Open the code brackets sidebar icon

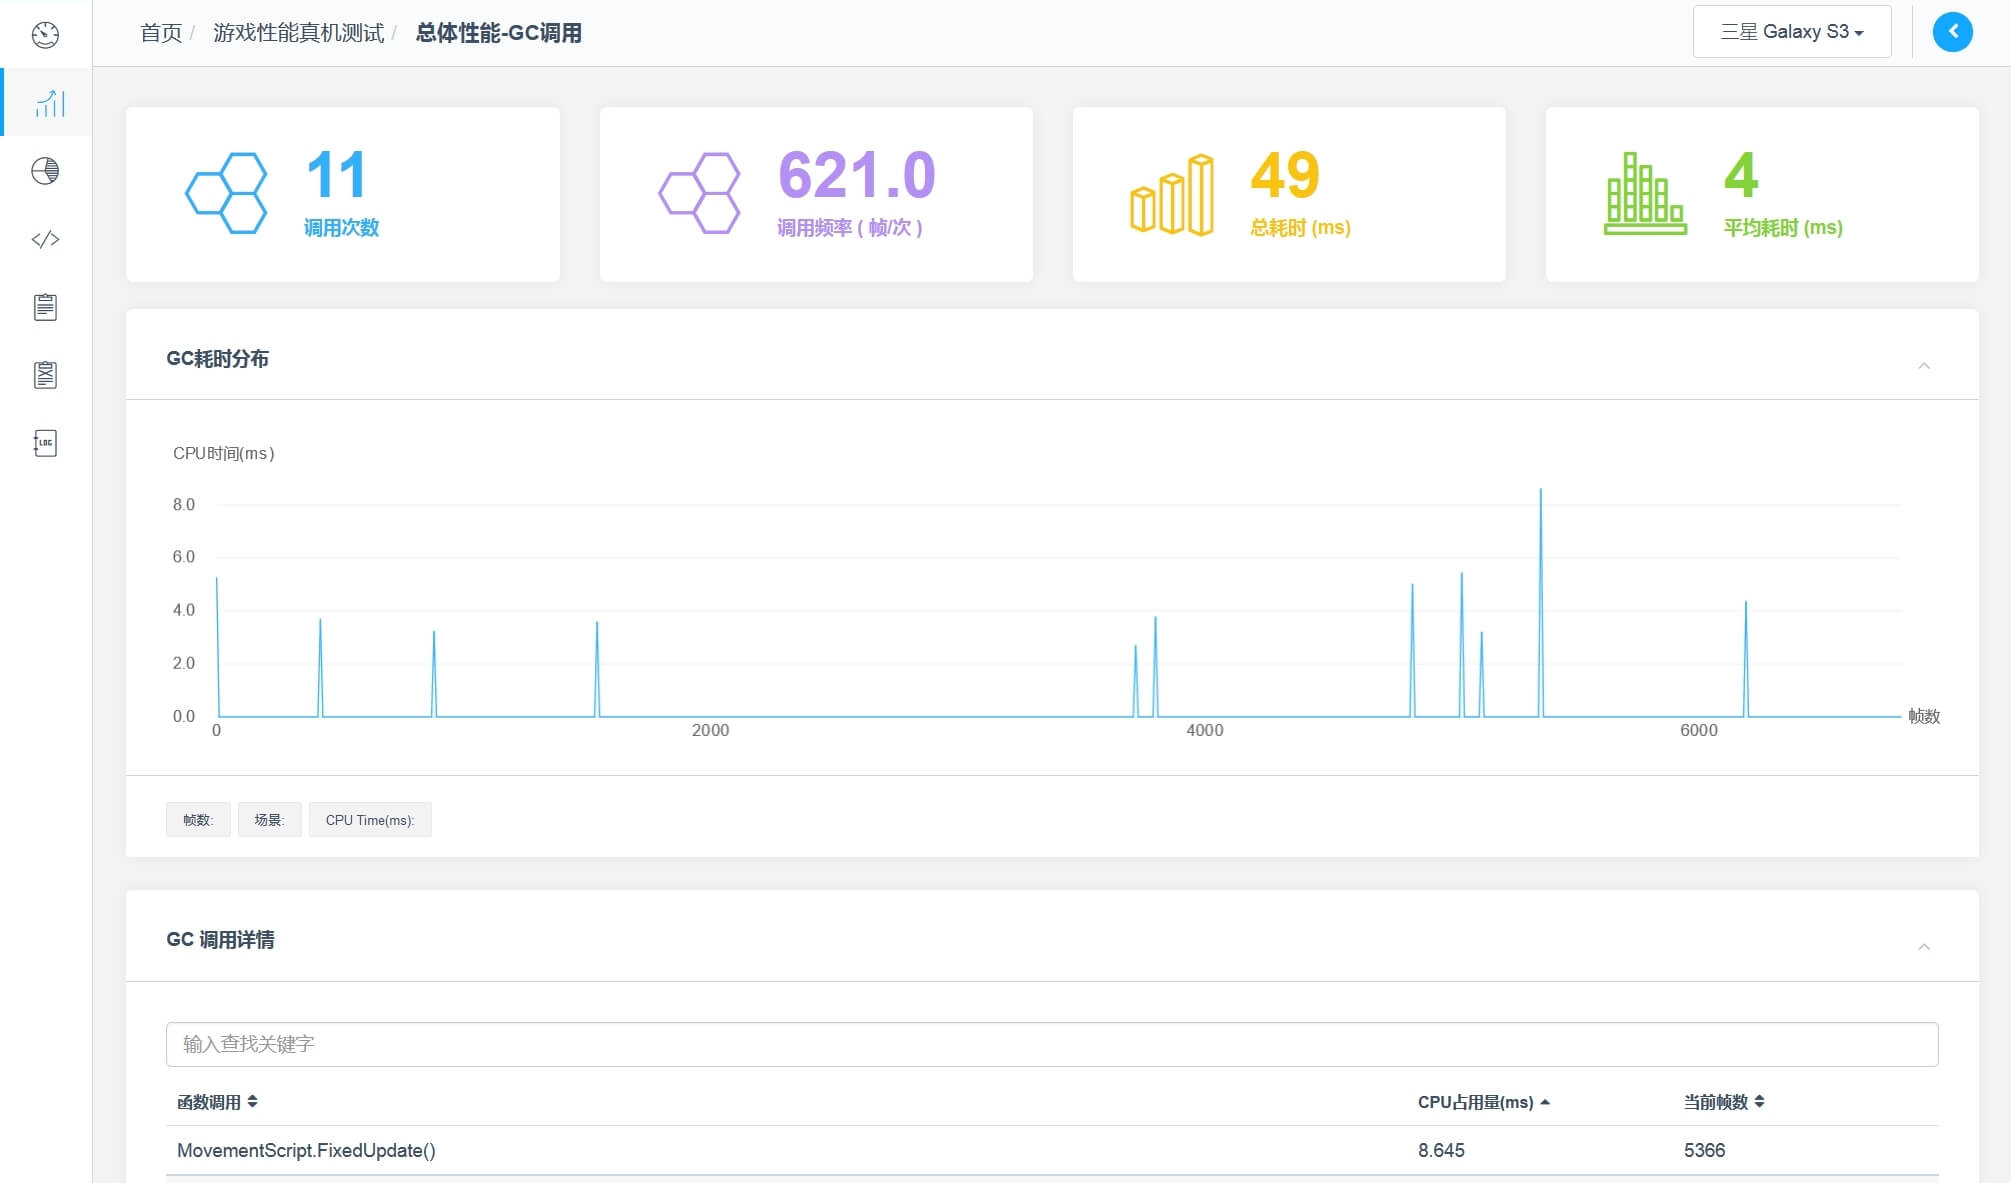click(45, 239)
